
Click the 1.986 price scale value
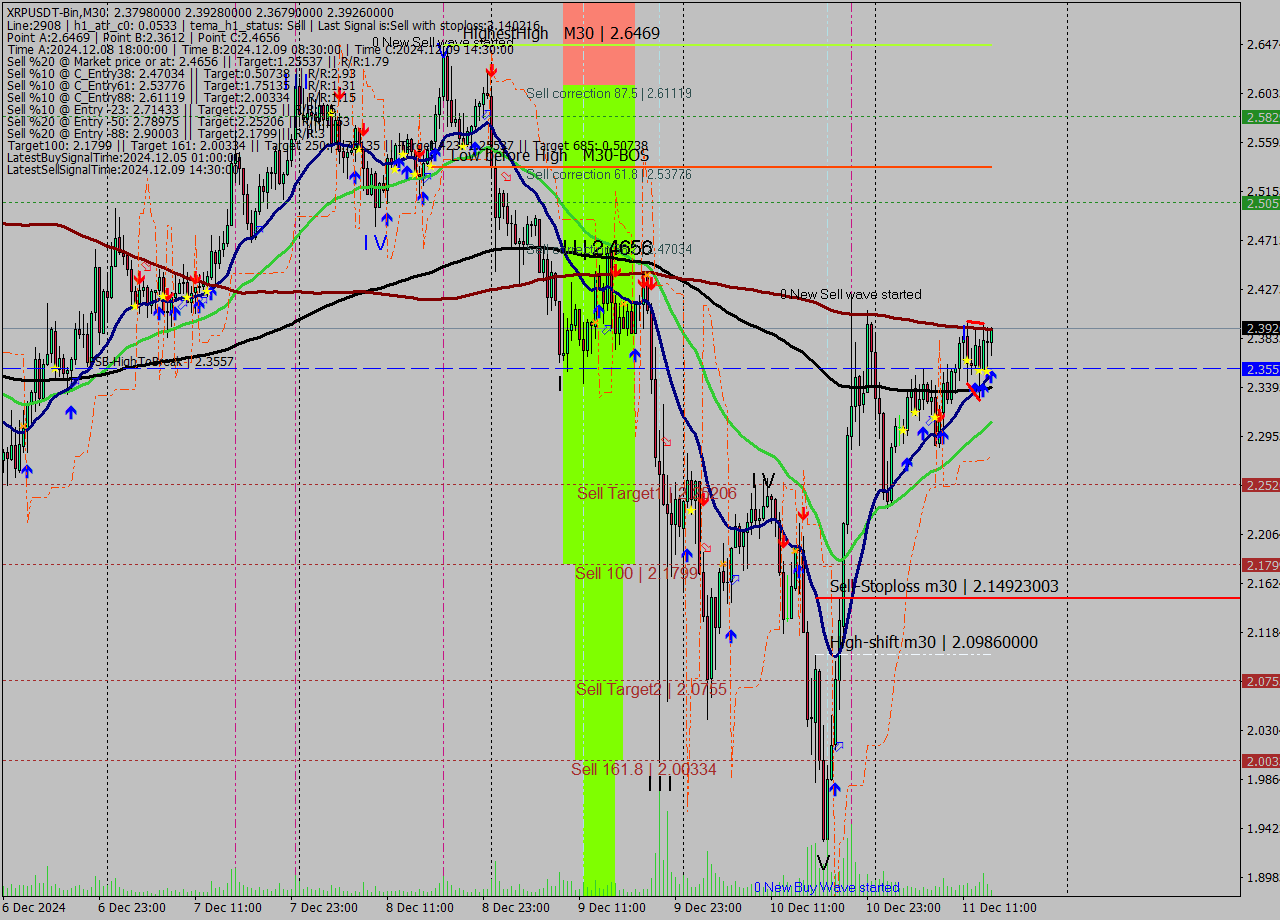point(1262,779)
